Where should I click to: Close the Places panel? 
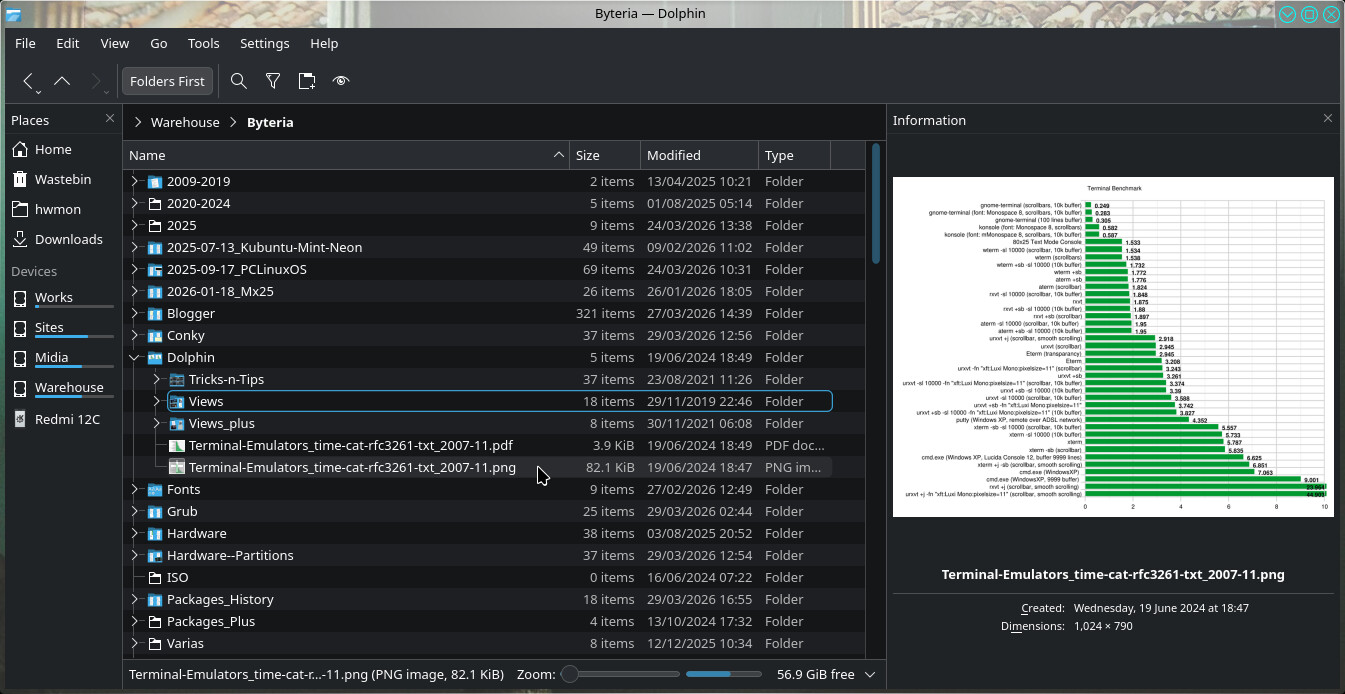[110, 119]
